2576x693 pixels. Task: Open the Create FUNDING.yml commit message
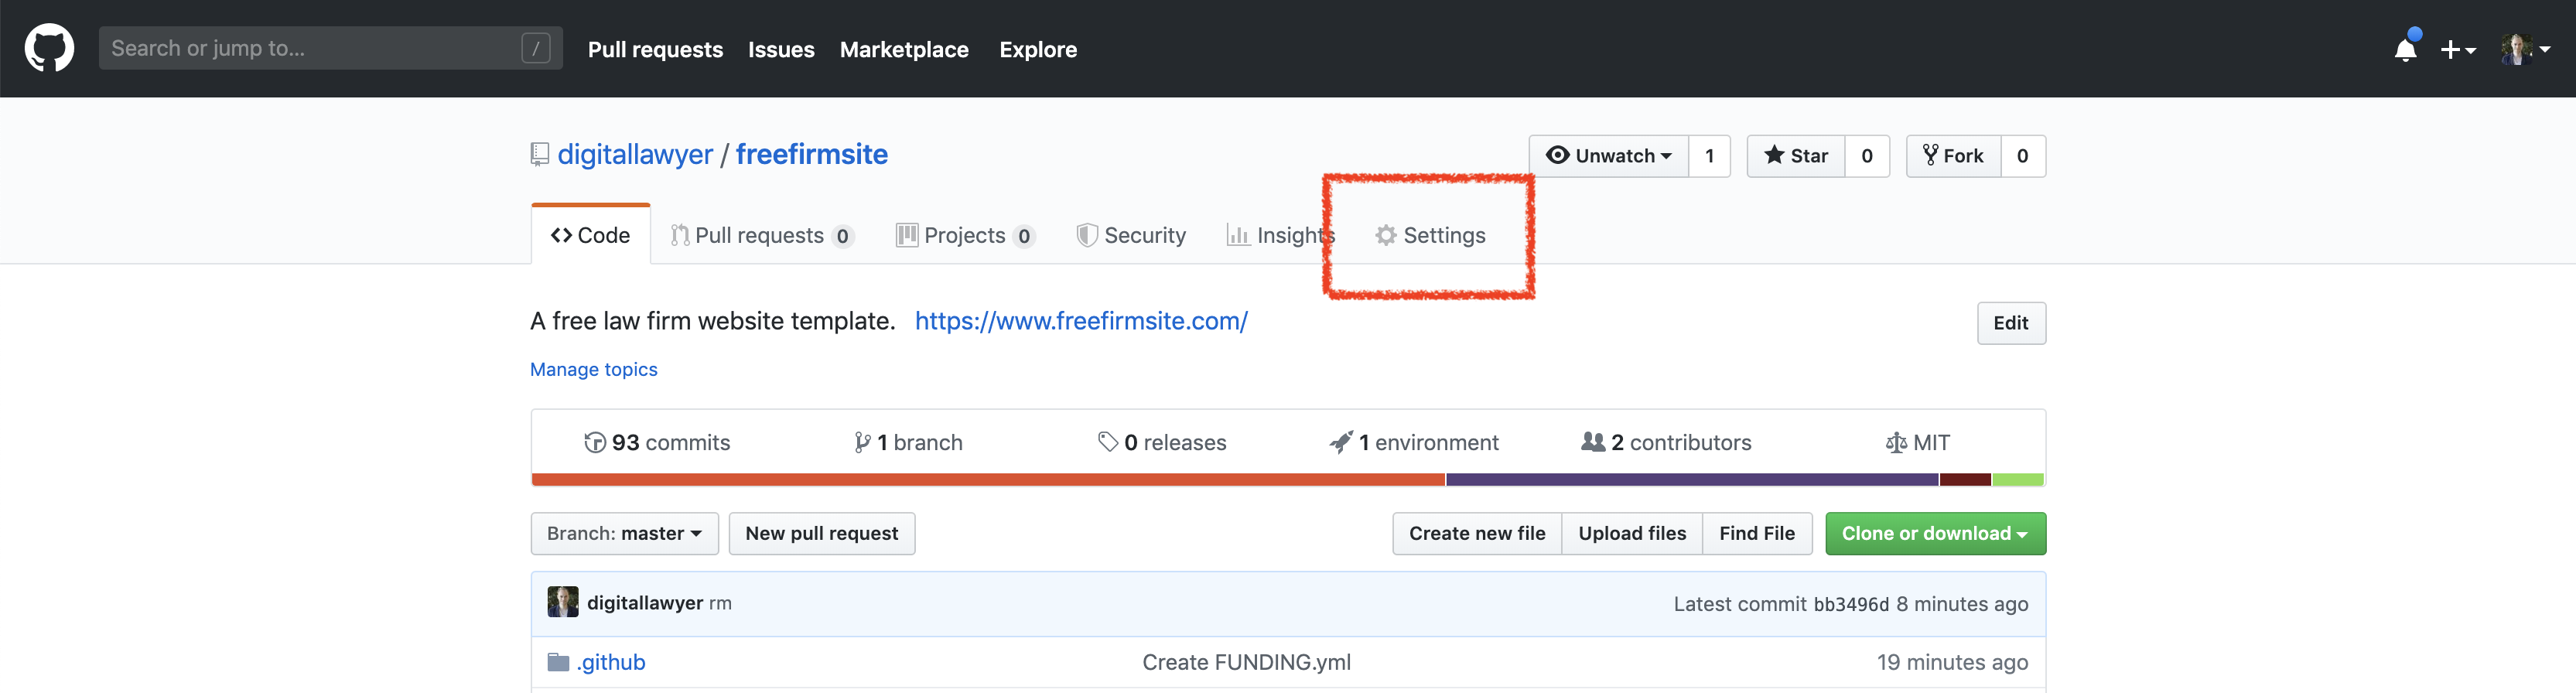click(1246, 662)
